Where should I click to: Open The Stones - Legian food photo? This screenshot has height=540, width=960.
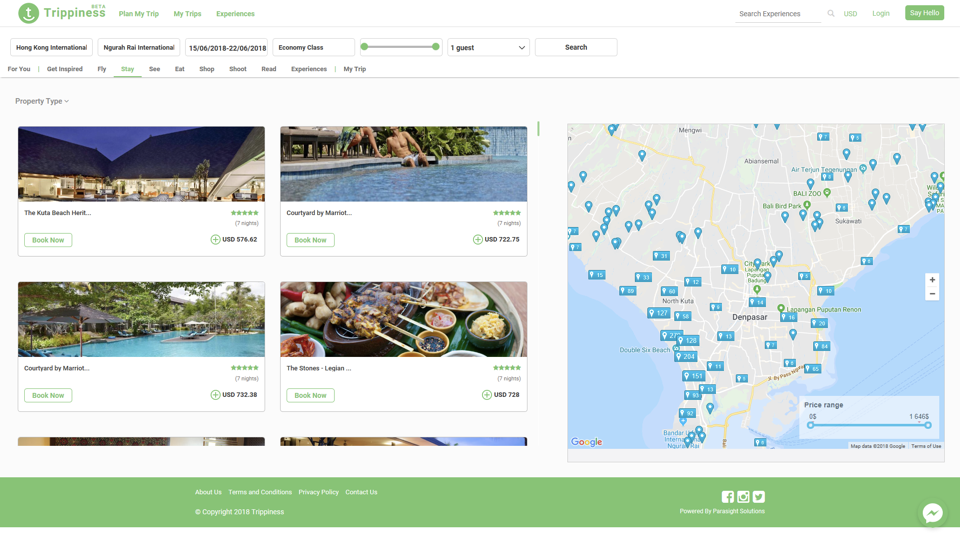coord(403,320)
